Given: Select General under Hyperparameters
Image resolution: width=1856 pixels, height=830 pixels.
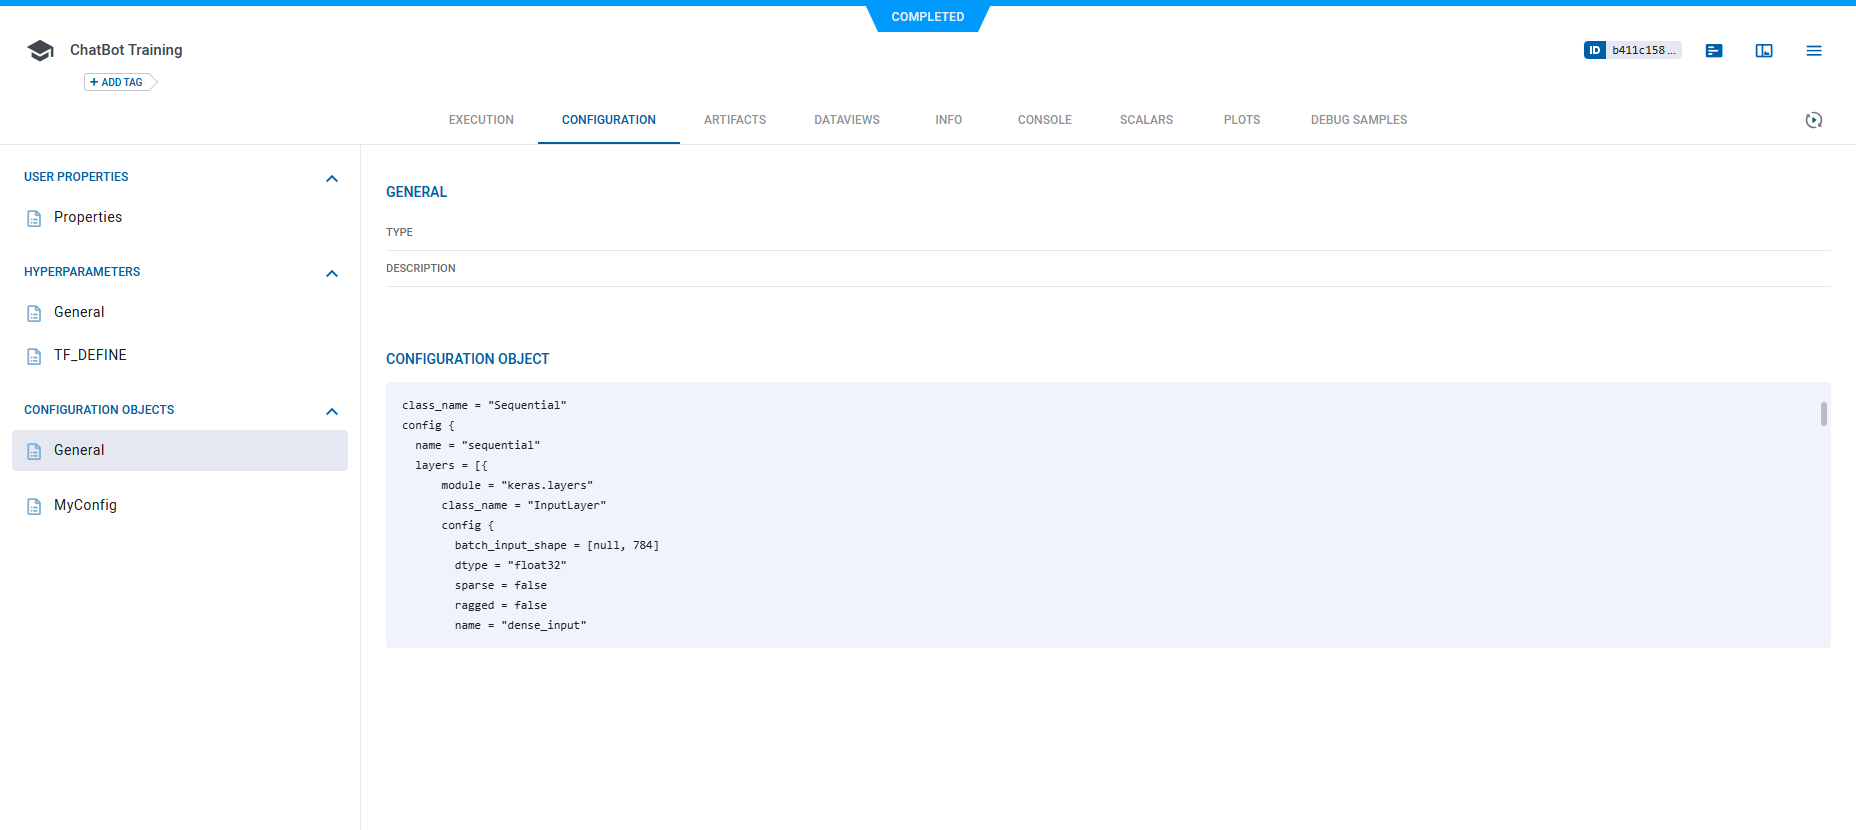Looking at the screenshot, I should (x=79, y=312).
